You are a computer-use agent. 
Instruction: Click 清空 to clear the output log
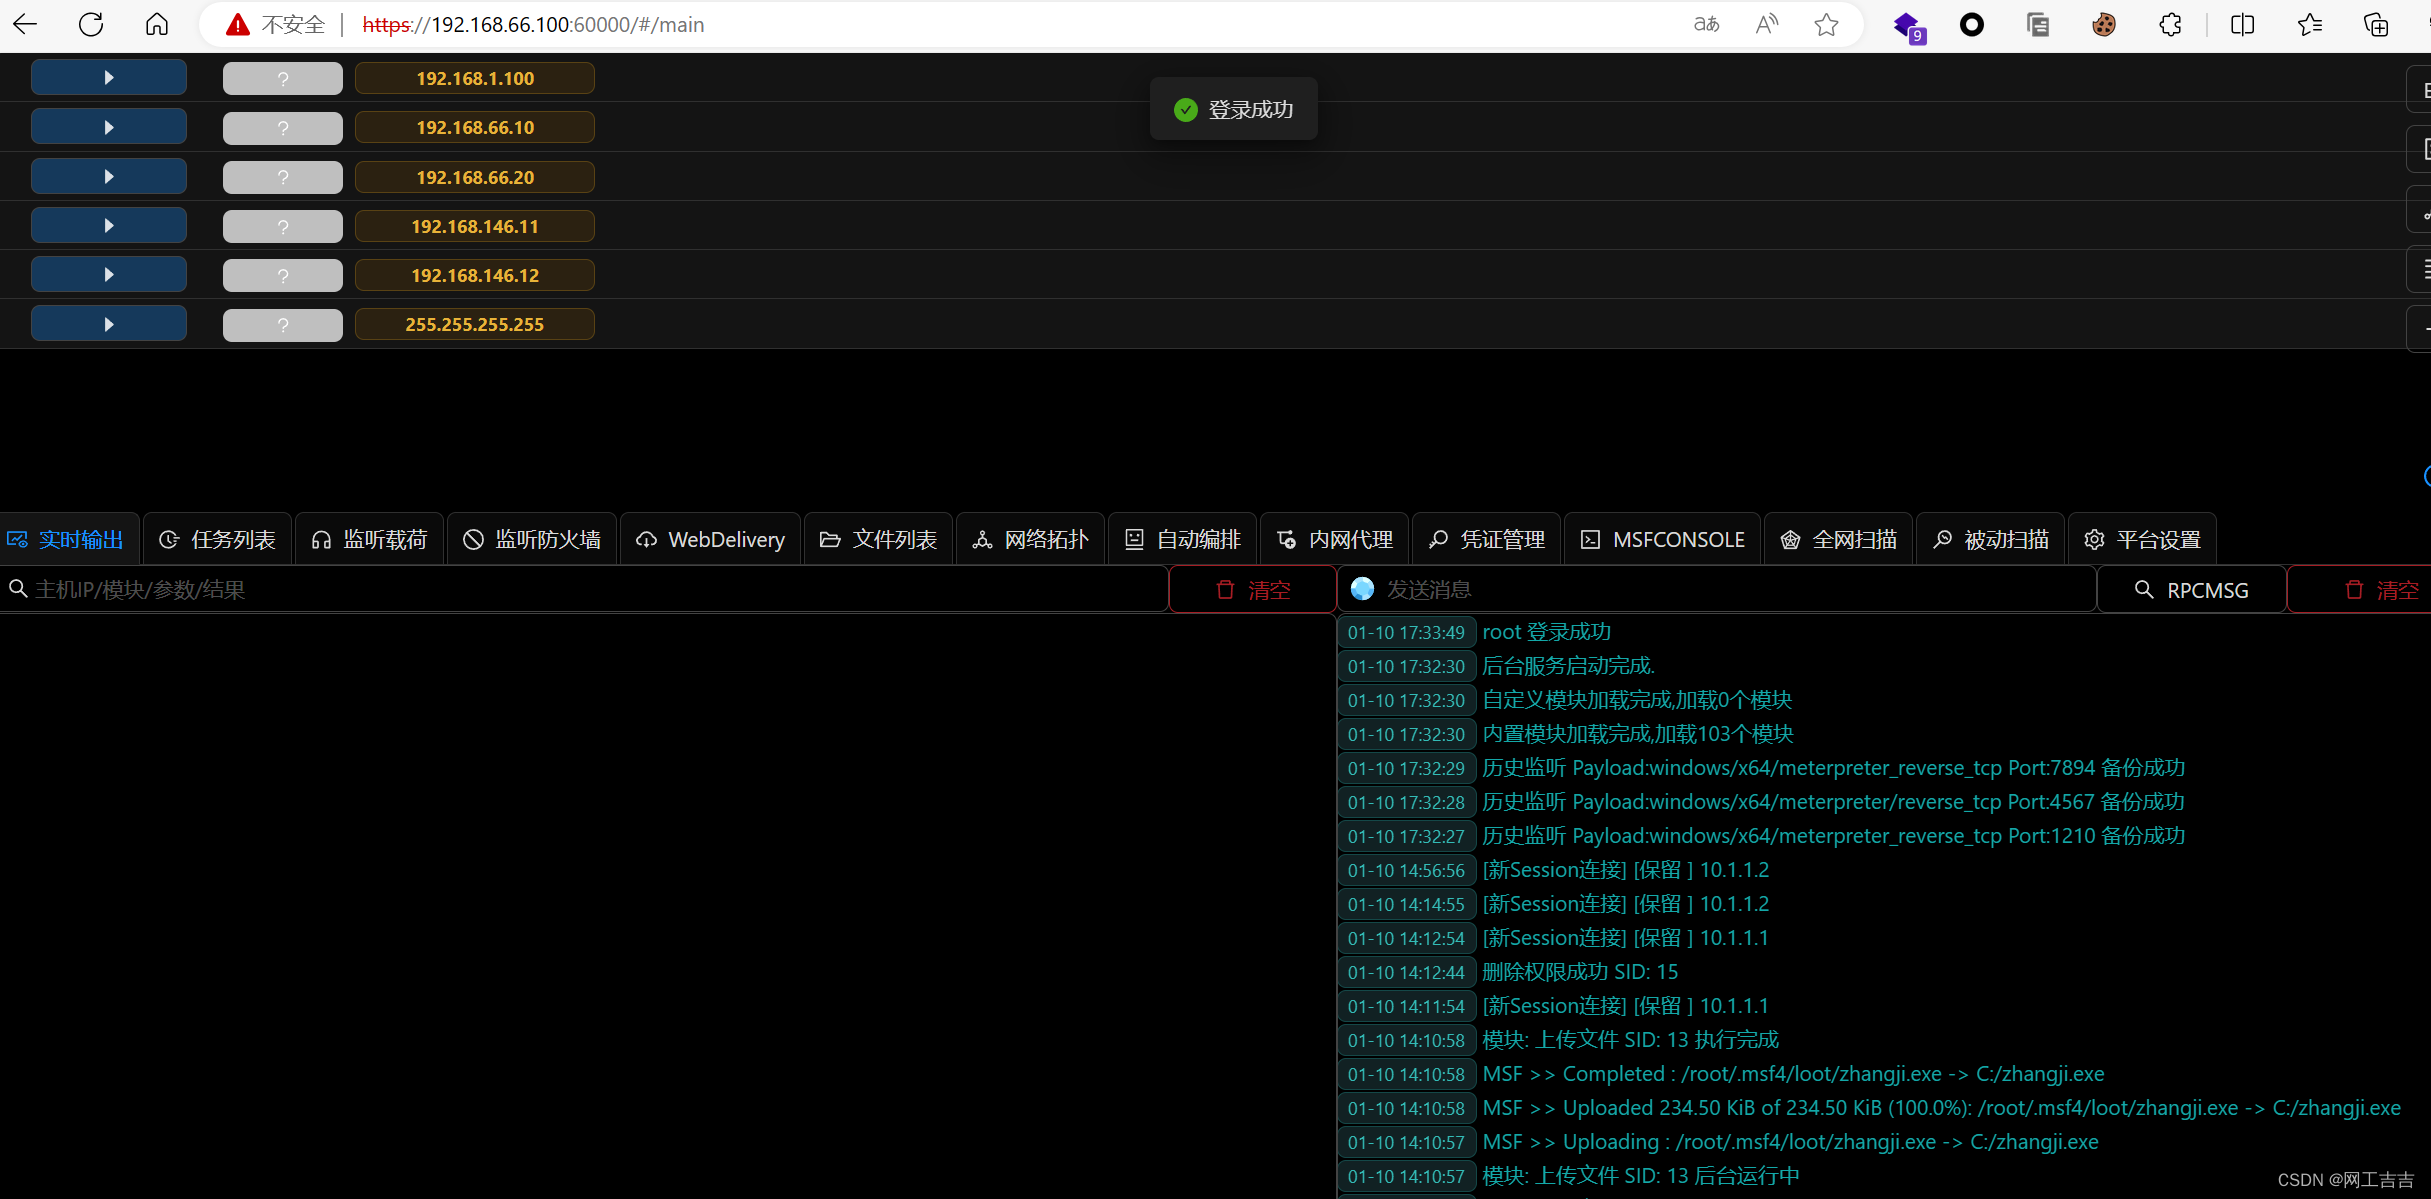(x=1252, y=589)
